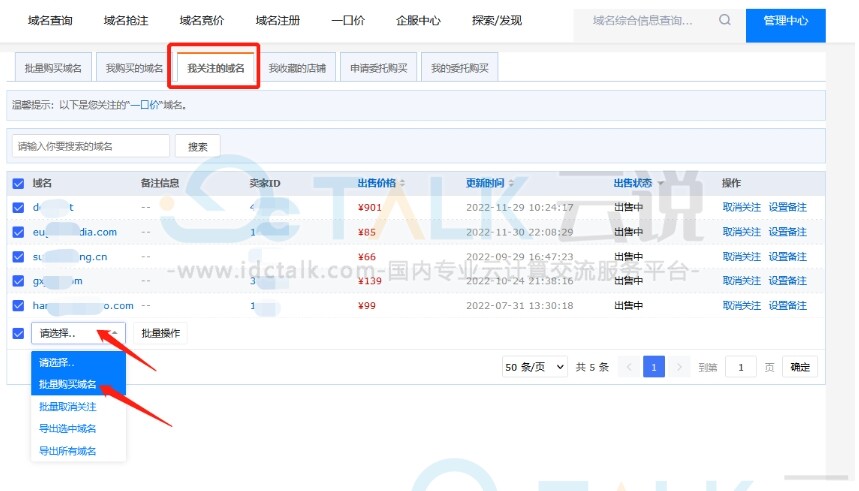The image size is (859, 491).
Task: Choose 请选择.. option in dropdown list
Action: pyautogui.click(x=78, y=362)
